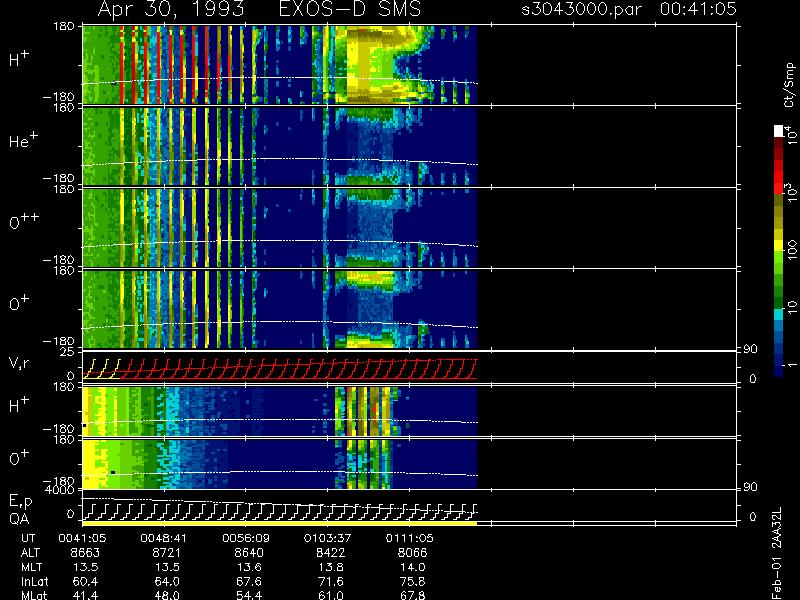
Task: Select the UT value "0056:09"
Action: click(245, 538)
